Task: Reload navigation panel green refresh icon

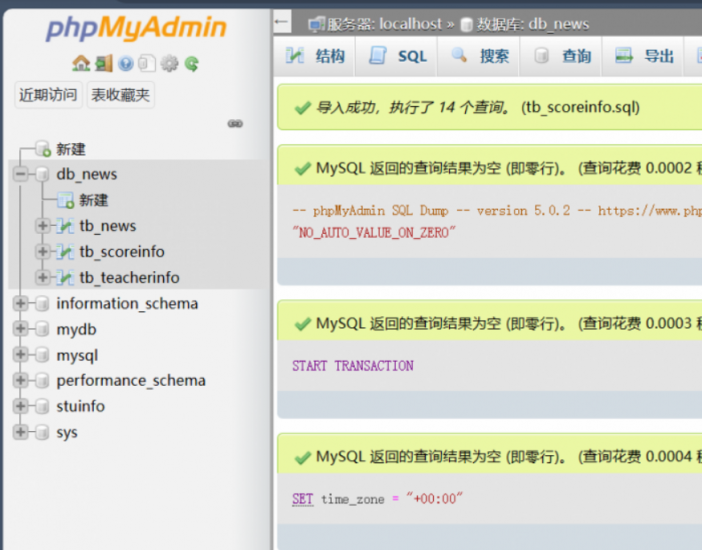Action: 192,64
